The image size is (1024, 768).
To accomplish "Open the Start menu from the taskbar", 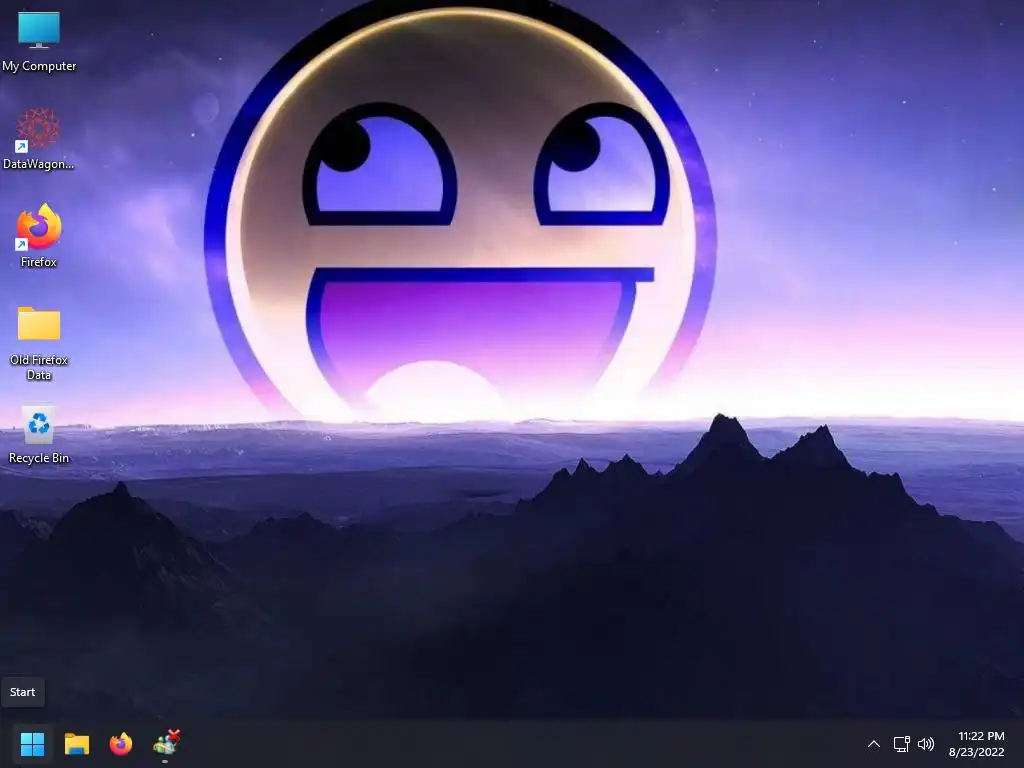I will pyautogui.click(x=32, y=744).
